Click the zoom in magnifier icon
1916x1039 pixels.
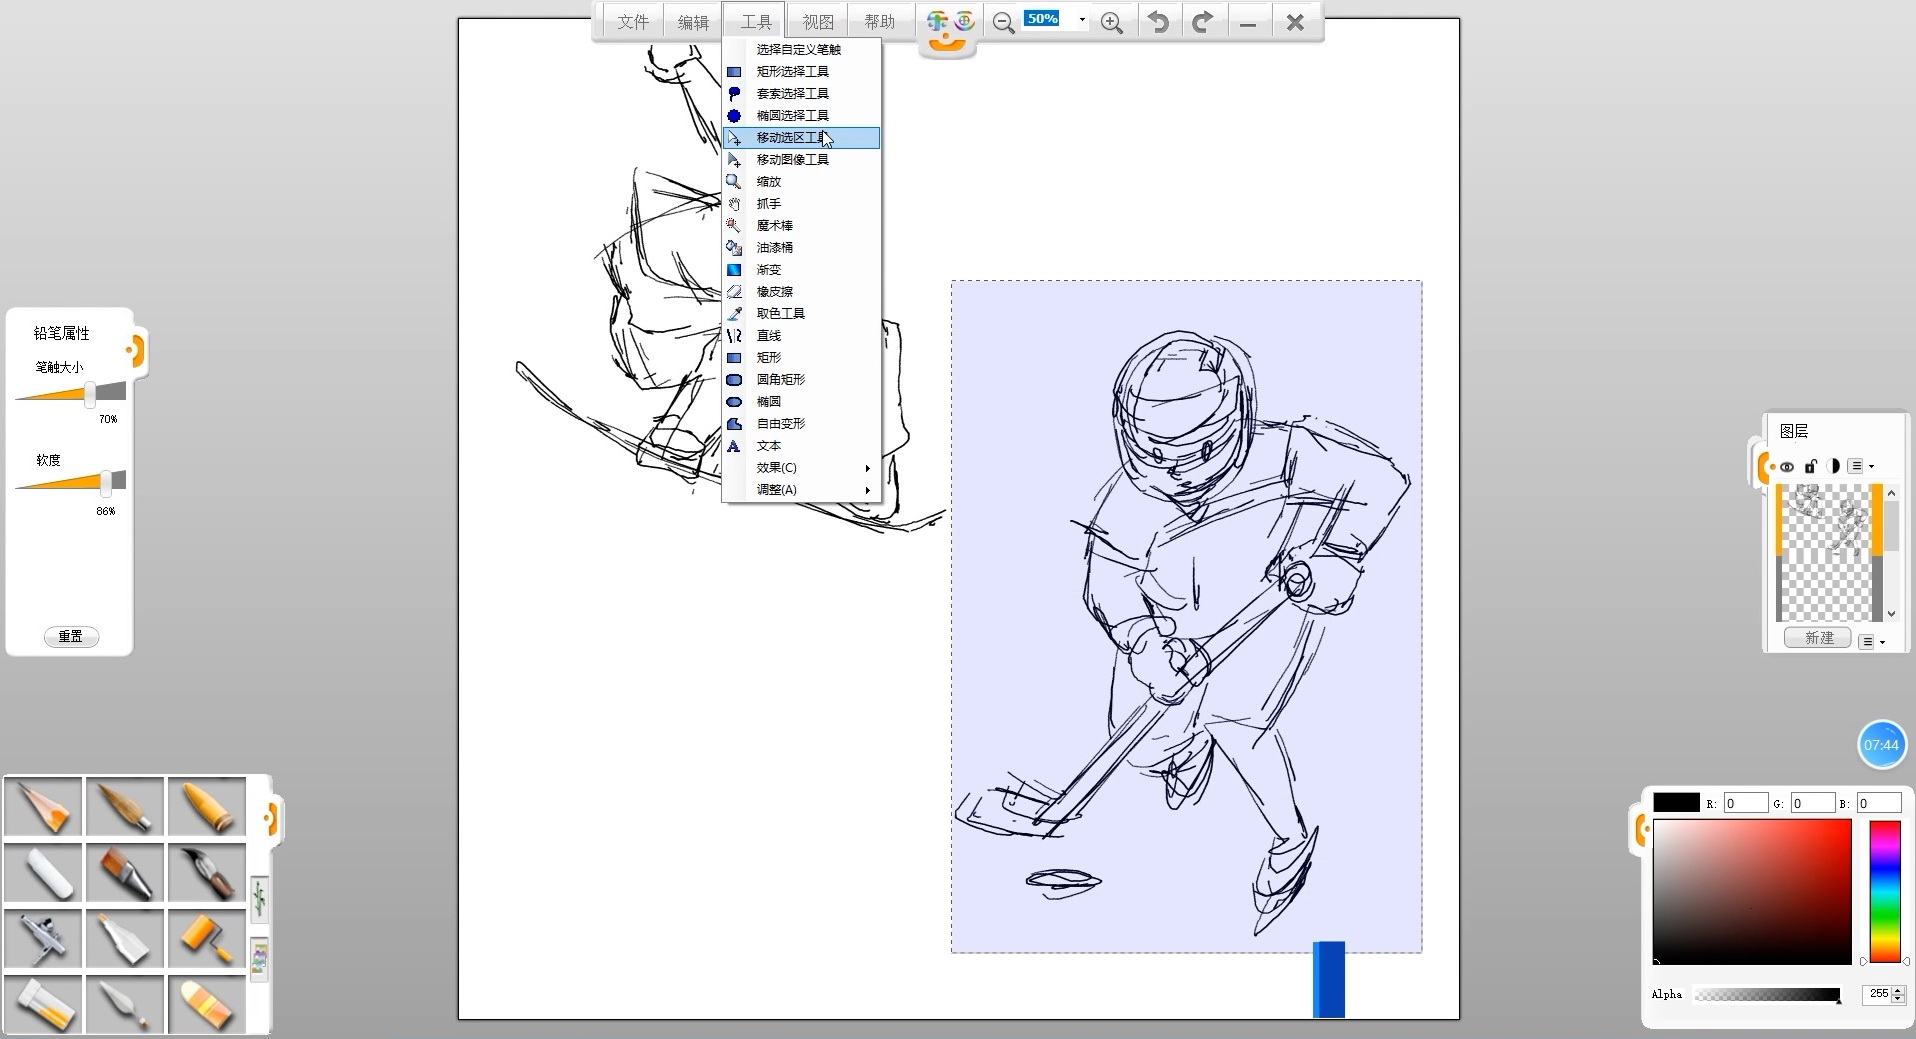(1111, 23)
